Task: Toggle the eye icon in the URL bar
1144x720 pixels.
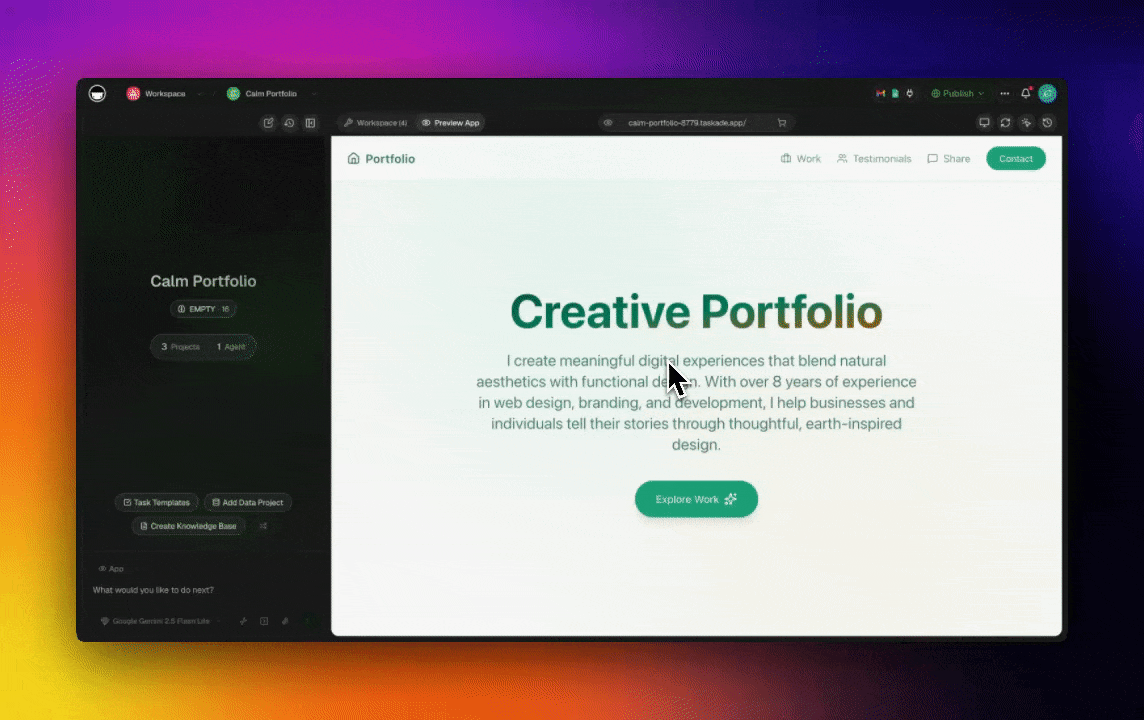Action: [x=608, y=123]
